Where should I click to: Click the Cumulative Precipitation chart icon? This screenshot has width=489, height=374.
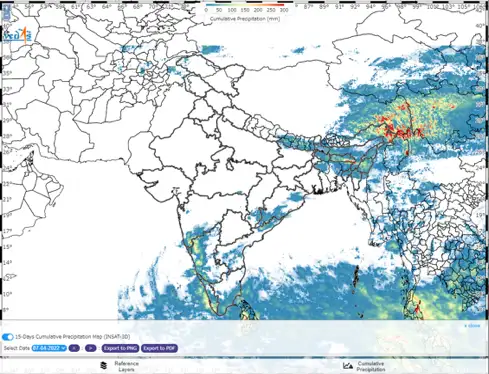tap(348, 366)
